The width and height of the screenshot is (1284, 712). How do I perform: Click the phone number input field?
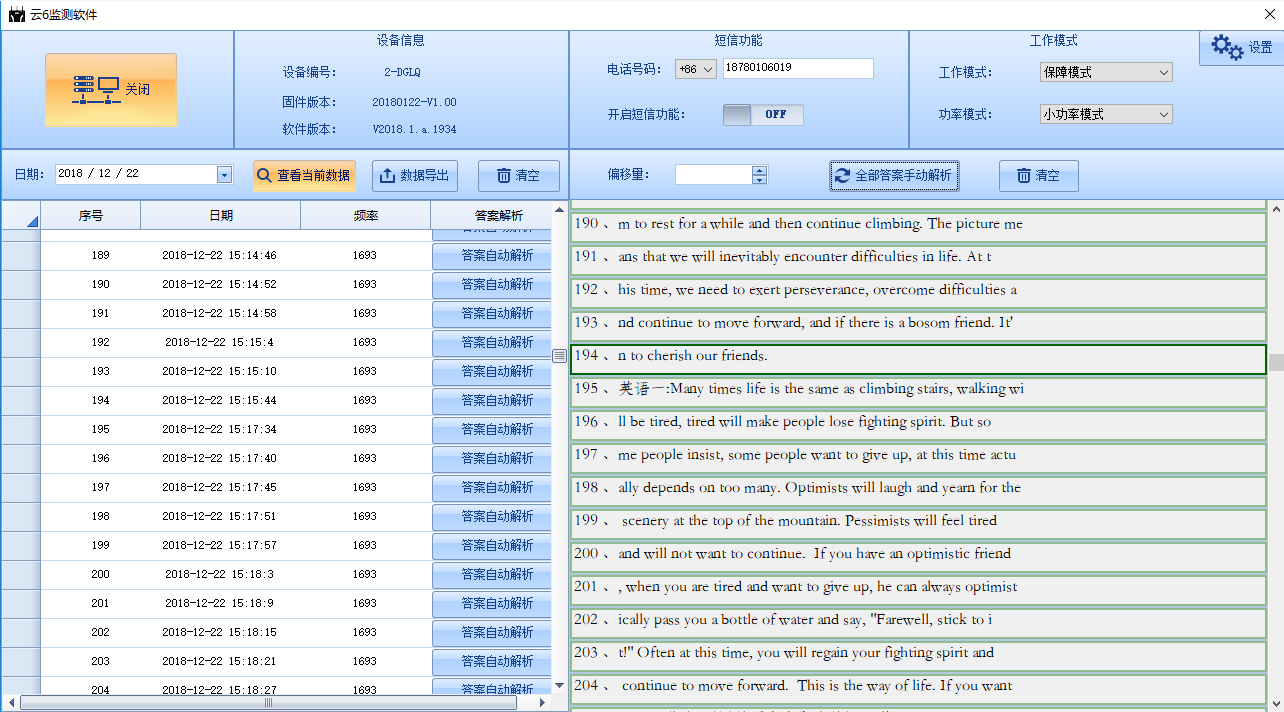[x=797, y=68]
